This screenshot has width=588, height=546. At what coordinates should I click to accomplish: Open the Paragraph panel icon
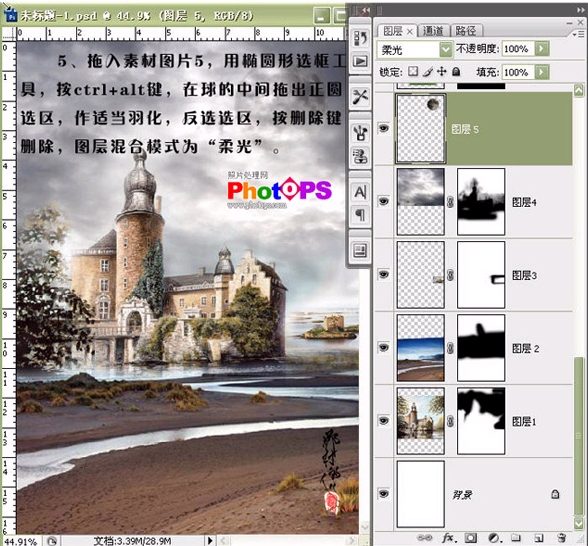point(360,215)
